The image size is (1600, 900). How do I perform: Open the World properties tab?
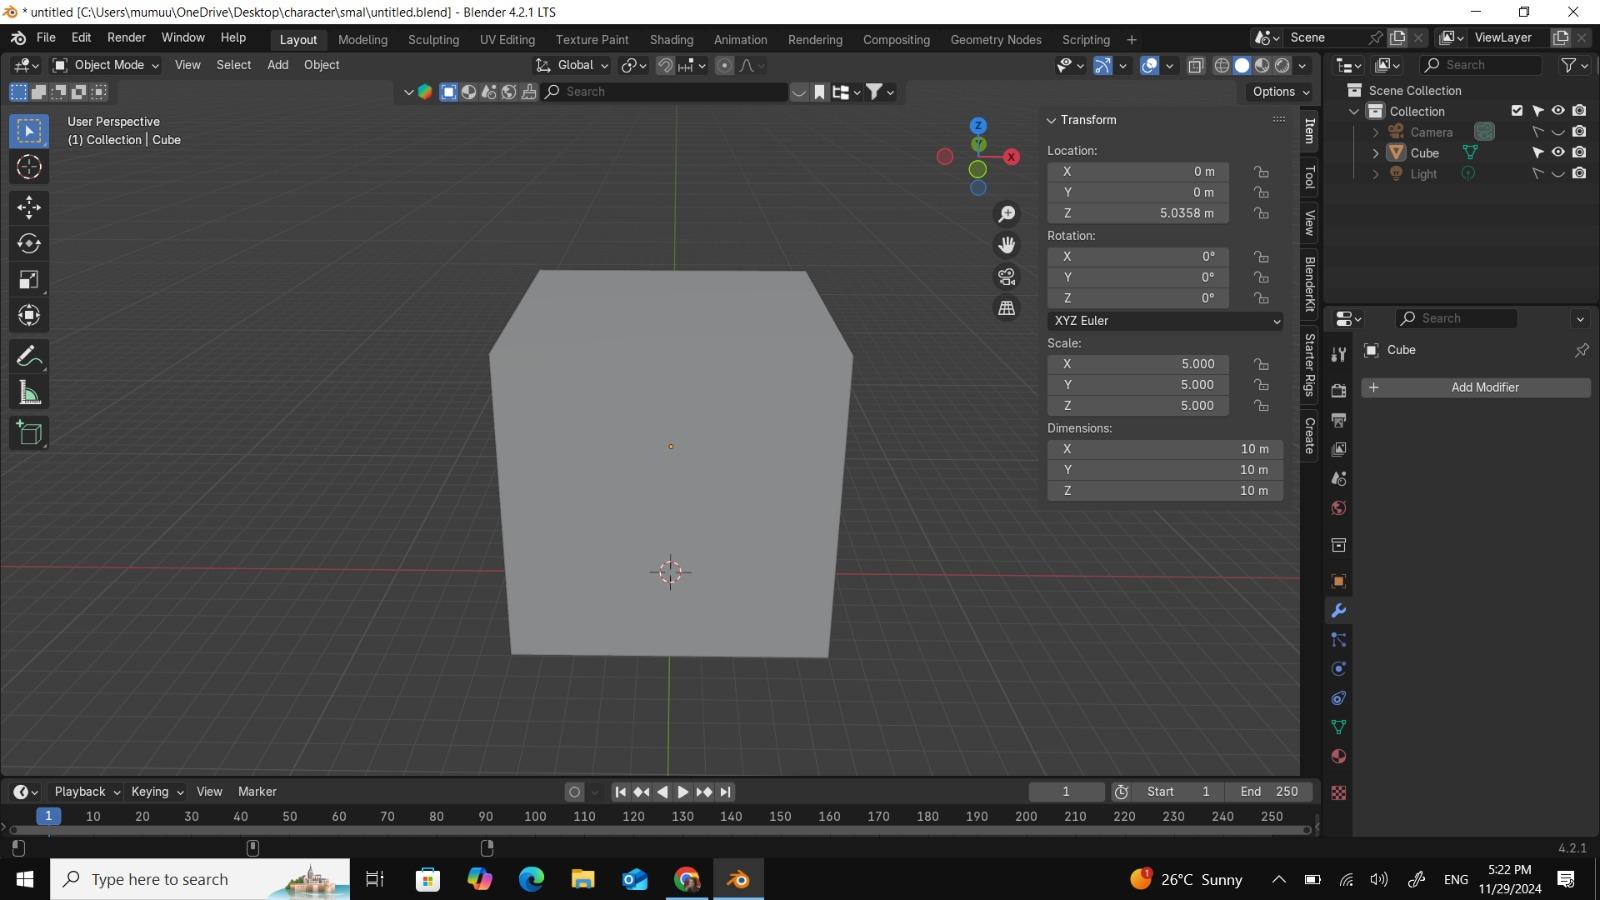pyautogui.click(x=1339, y=508)
